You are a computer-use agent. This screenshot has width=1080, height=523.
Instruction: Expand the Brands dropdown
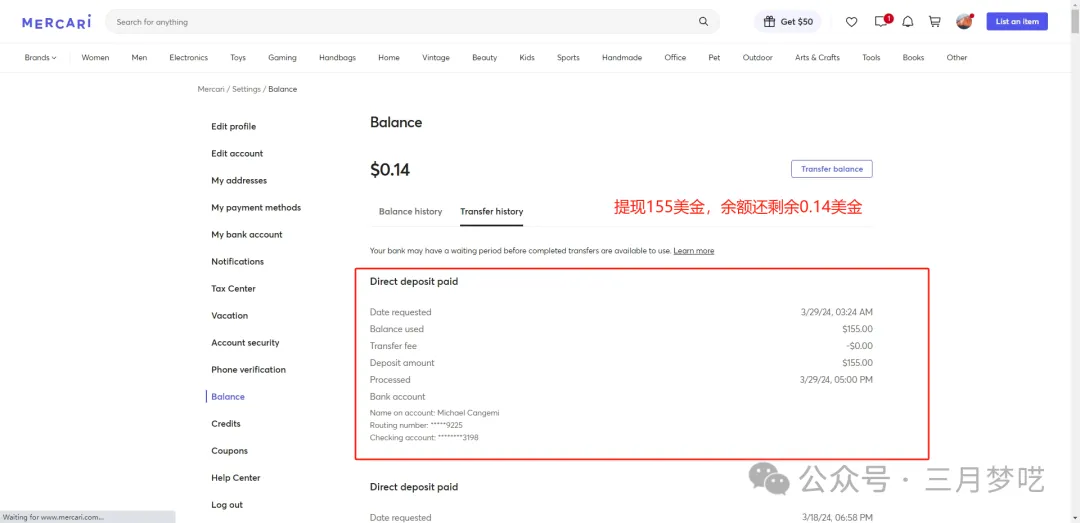pos(41,58)
